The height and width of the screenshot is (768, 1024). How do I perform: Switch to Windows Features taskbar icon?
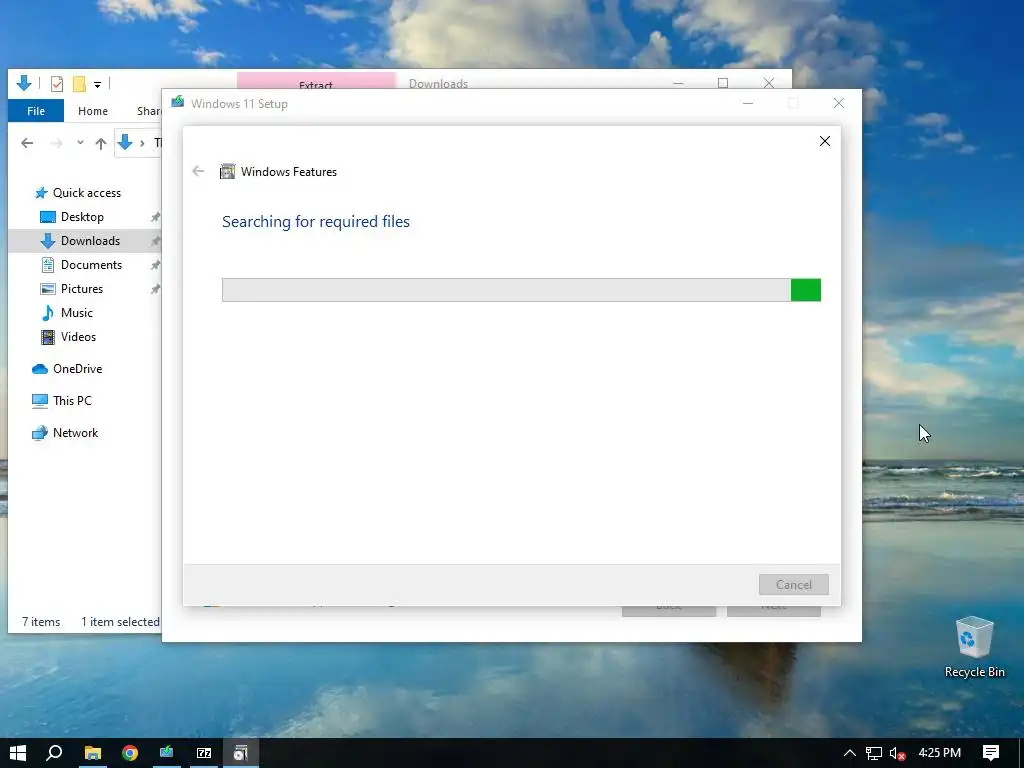(x=241, y=753)
